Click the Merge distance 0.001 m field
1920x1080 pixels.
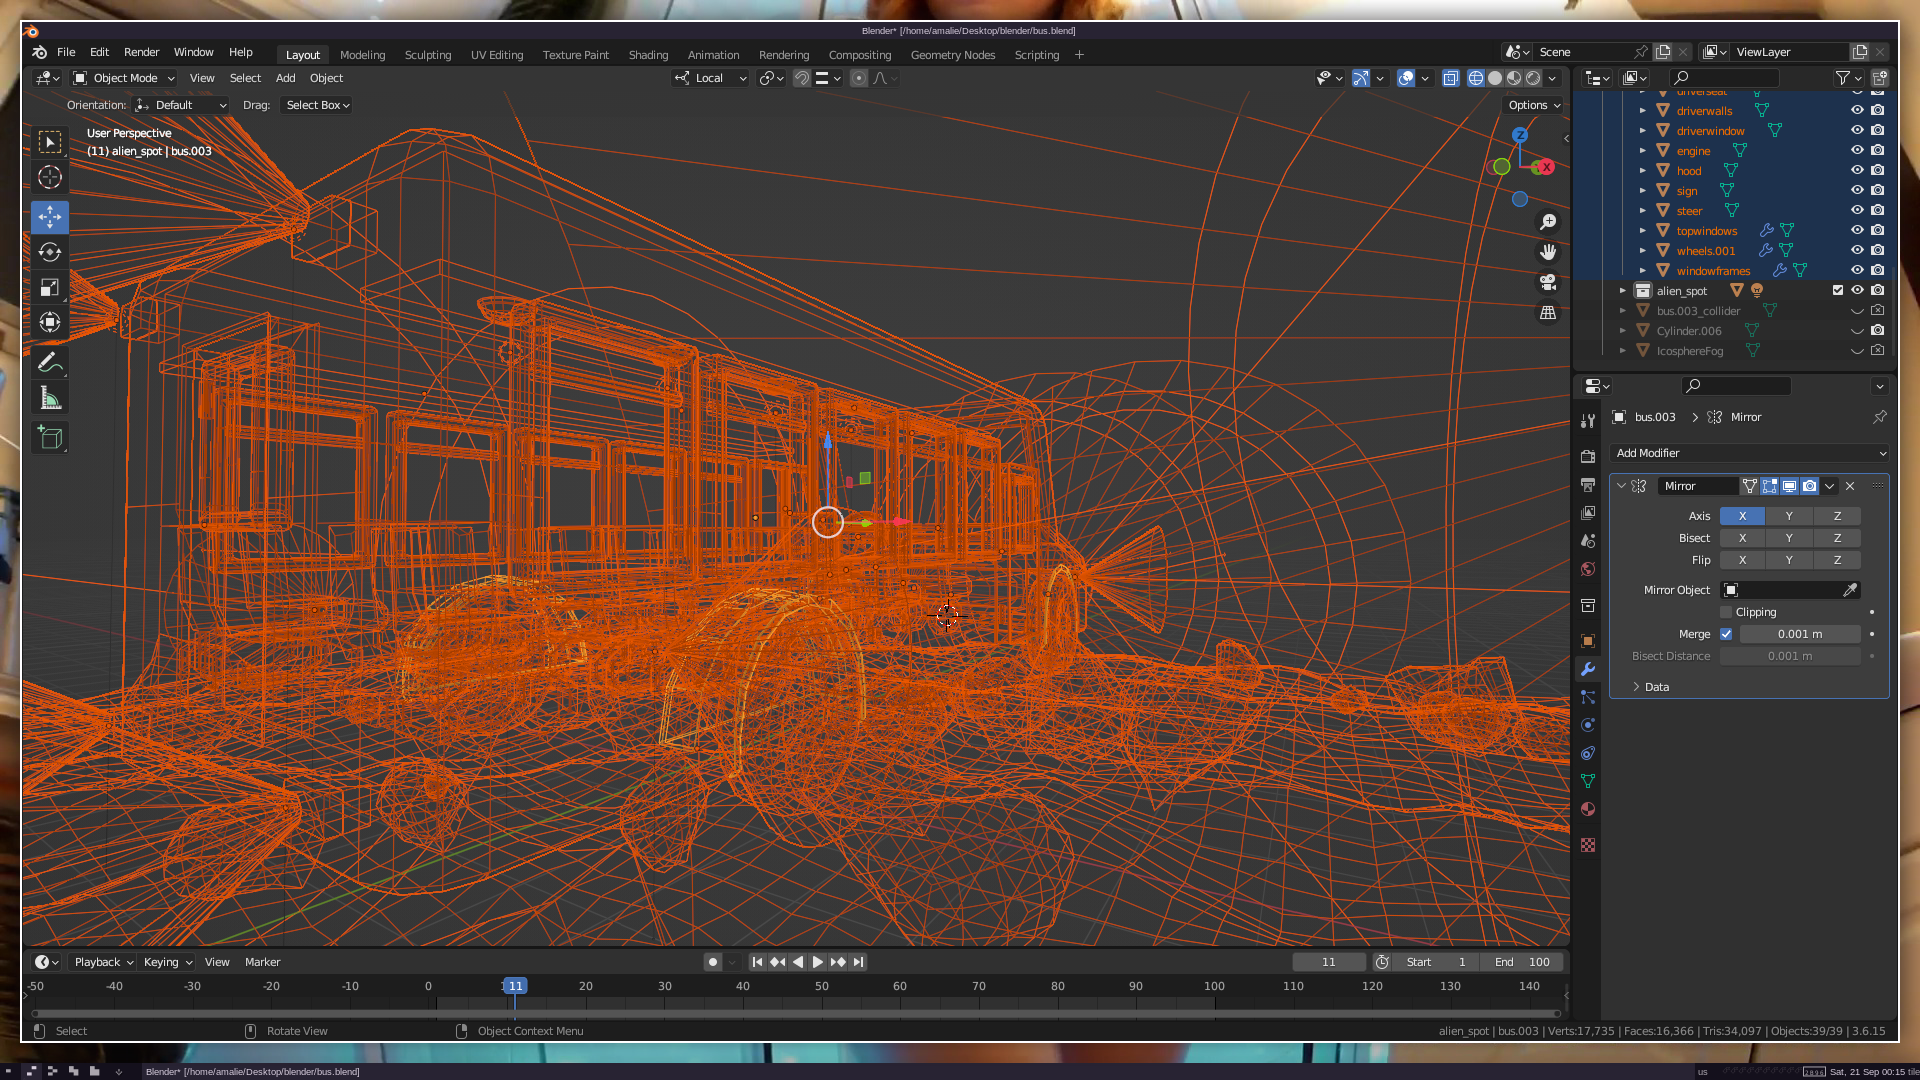[1799, 634]
